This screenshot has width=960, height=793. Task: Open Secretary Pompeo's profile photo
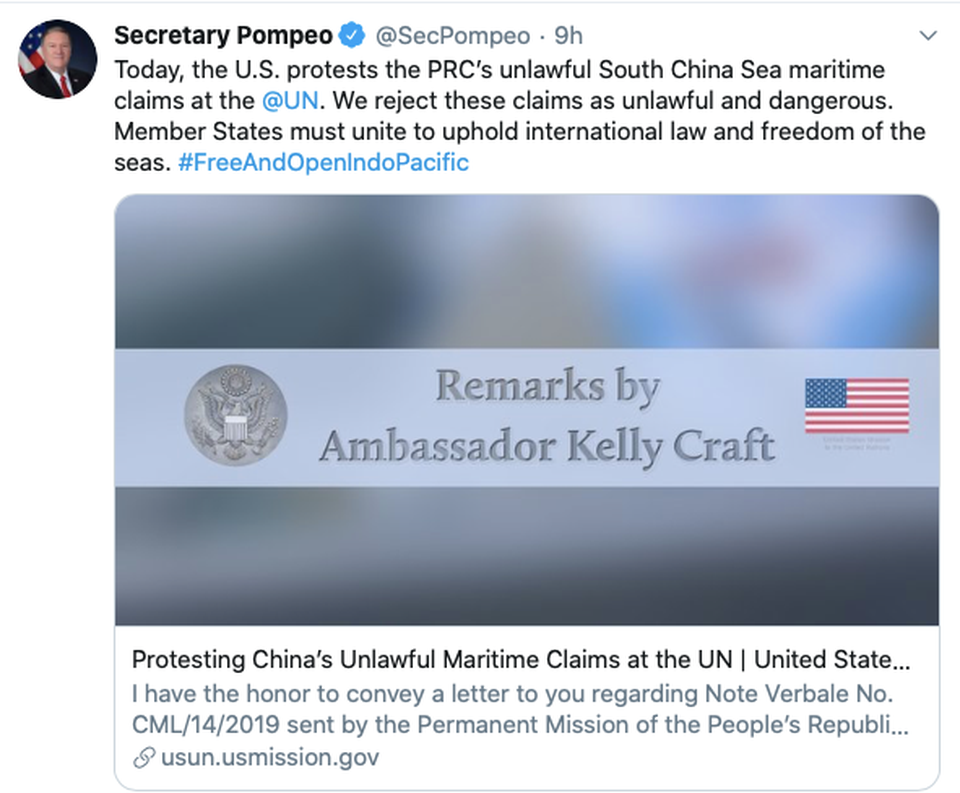click(58, 59)
